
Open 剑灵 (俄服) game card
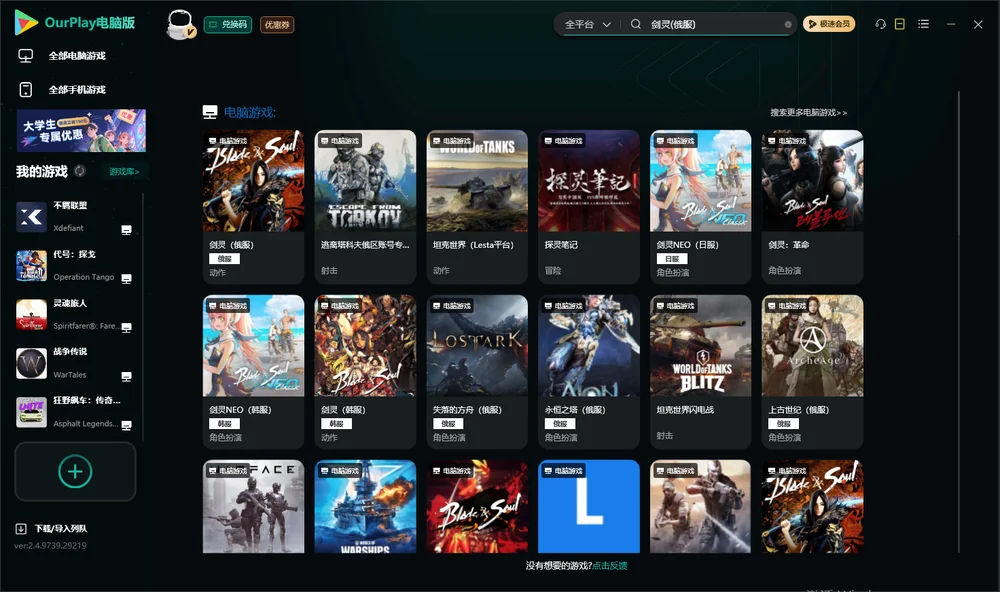pos(253,207)
